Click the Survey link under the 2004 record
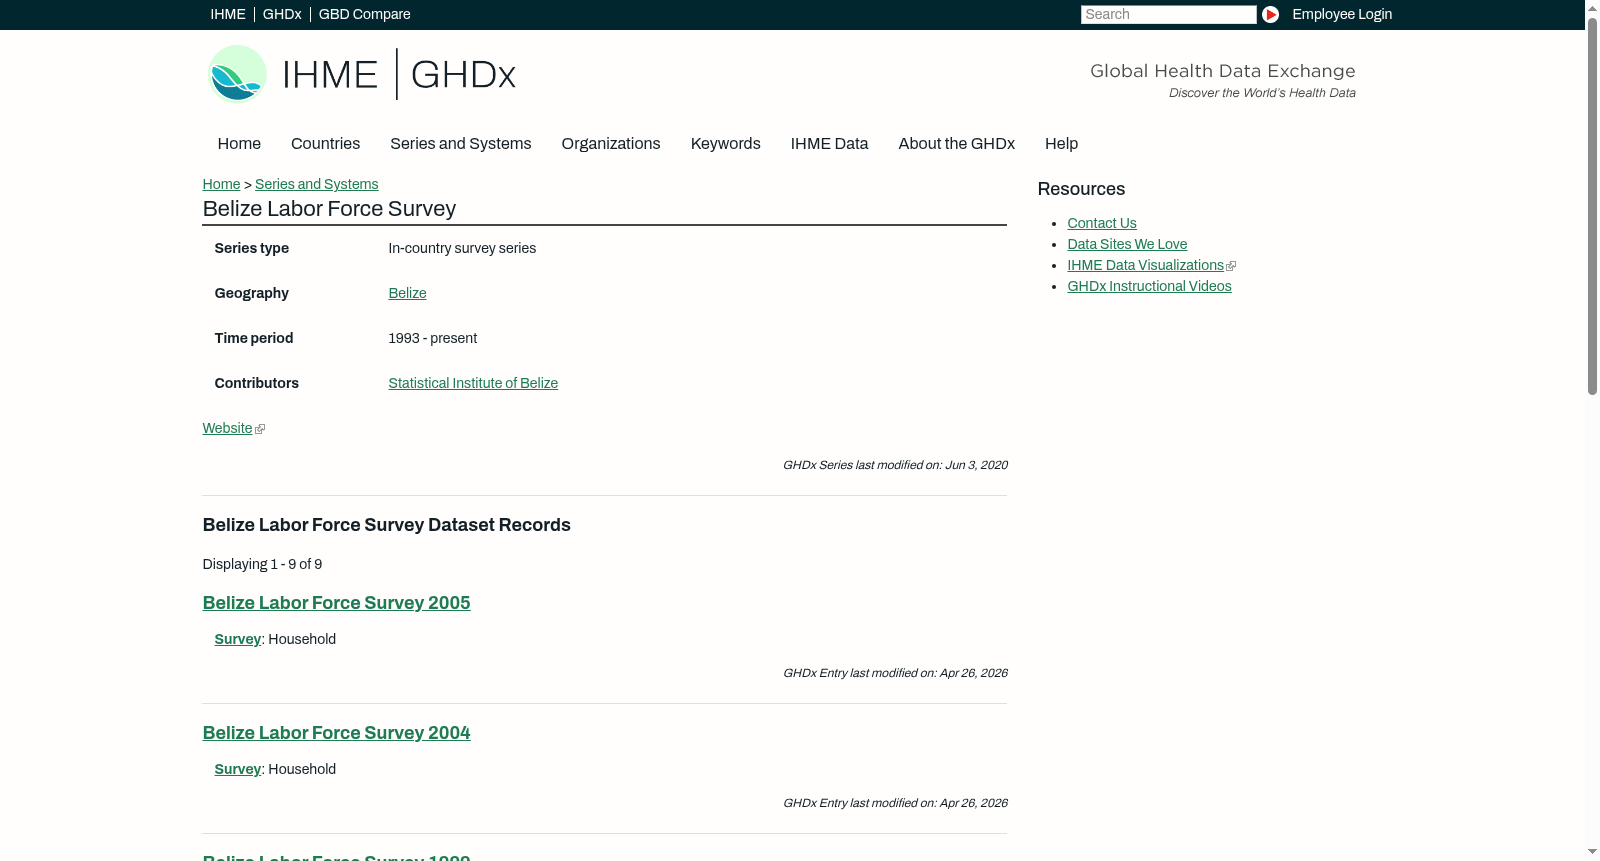The height and width of the screenshot is (861, 1600). (x=238, y=769)
